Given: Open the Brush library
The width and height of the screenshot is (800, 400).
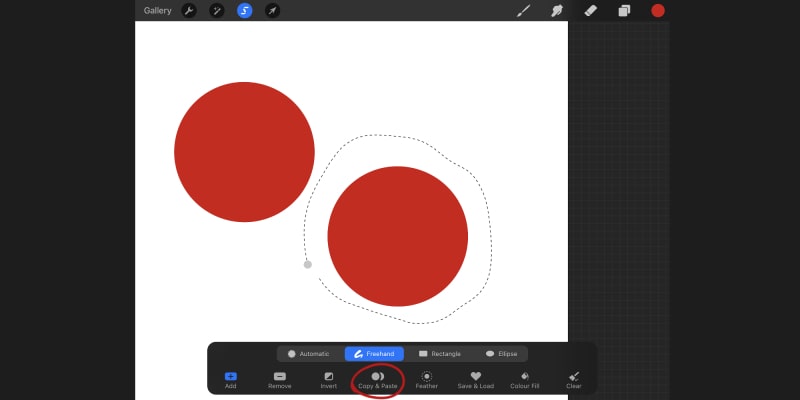Looking at the screenshot, I should 523,11.
